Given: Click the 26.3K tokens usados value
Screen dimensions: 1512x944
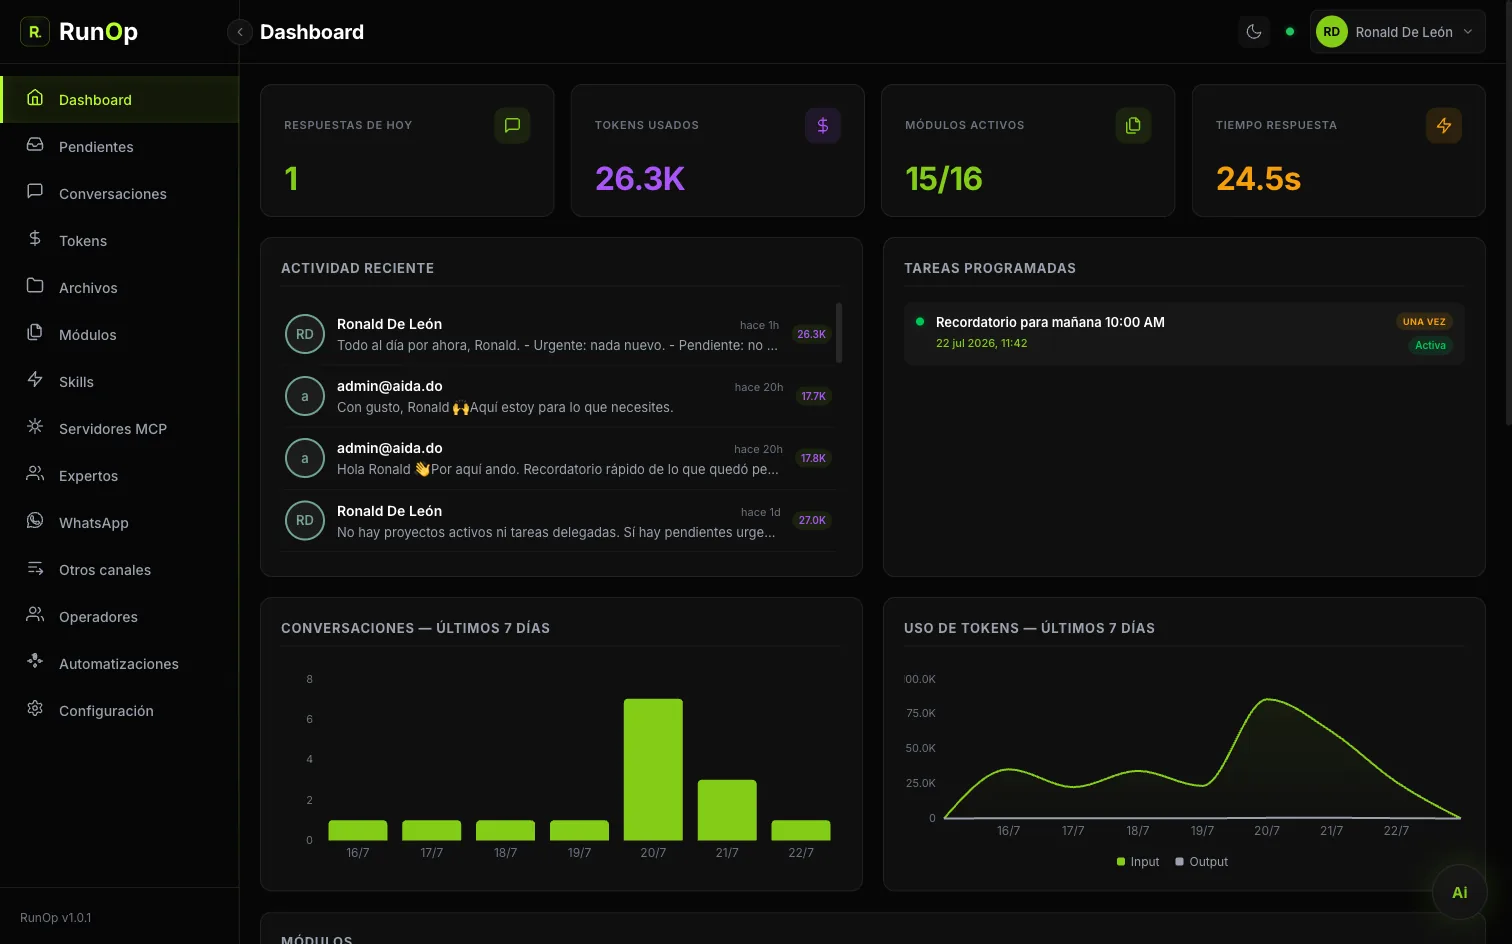Looking at the screenshot, I should 640,179.
